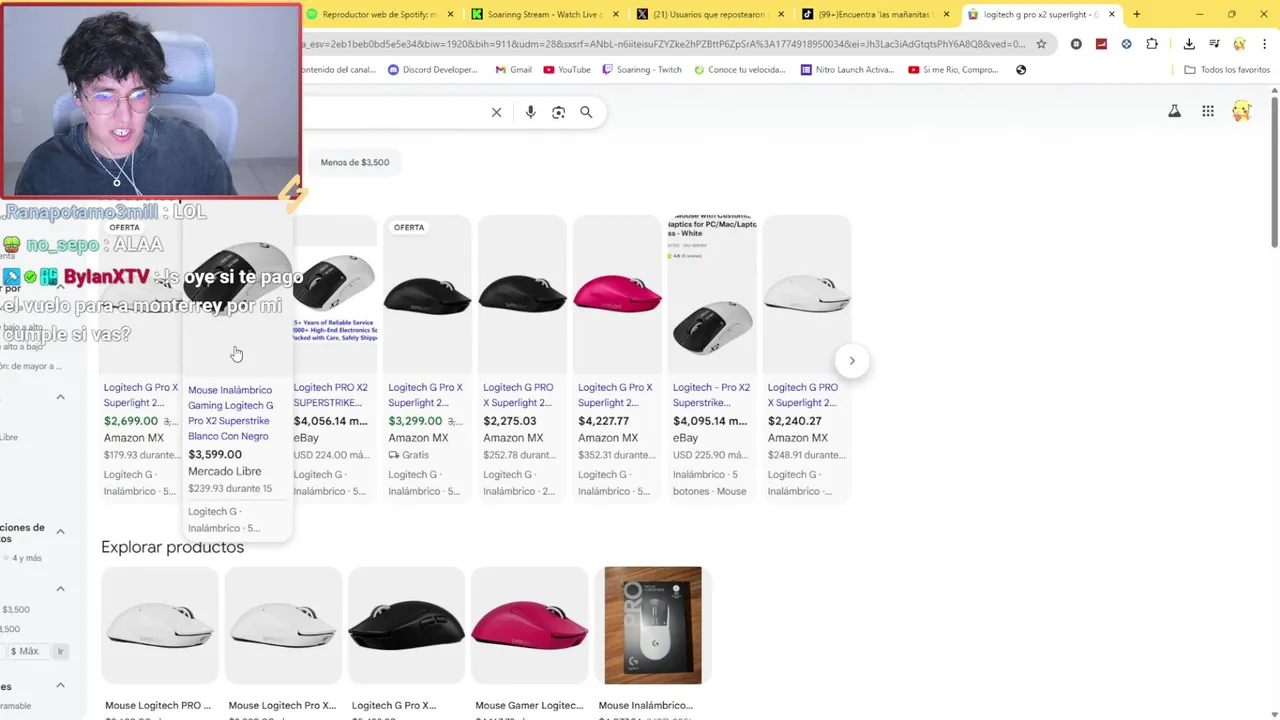The height and width of the screenshot is (720, 1280).
Task: Close the Spotify web player tab
Action: (x=450, y=14)
